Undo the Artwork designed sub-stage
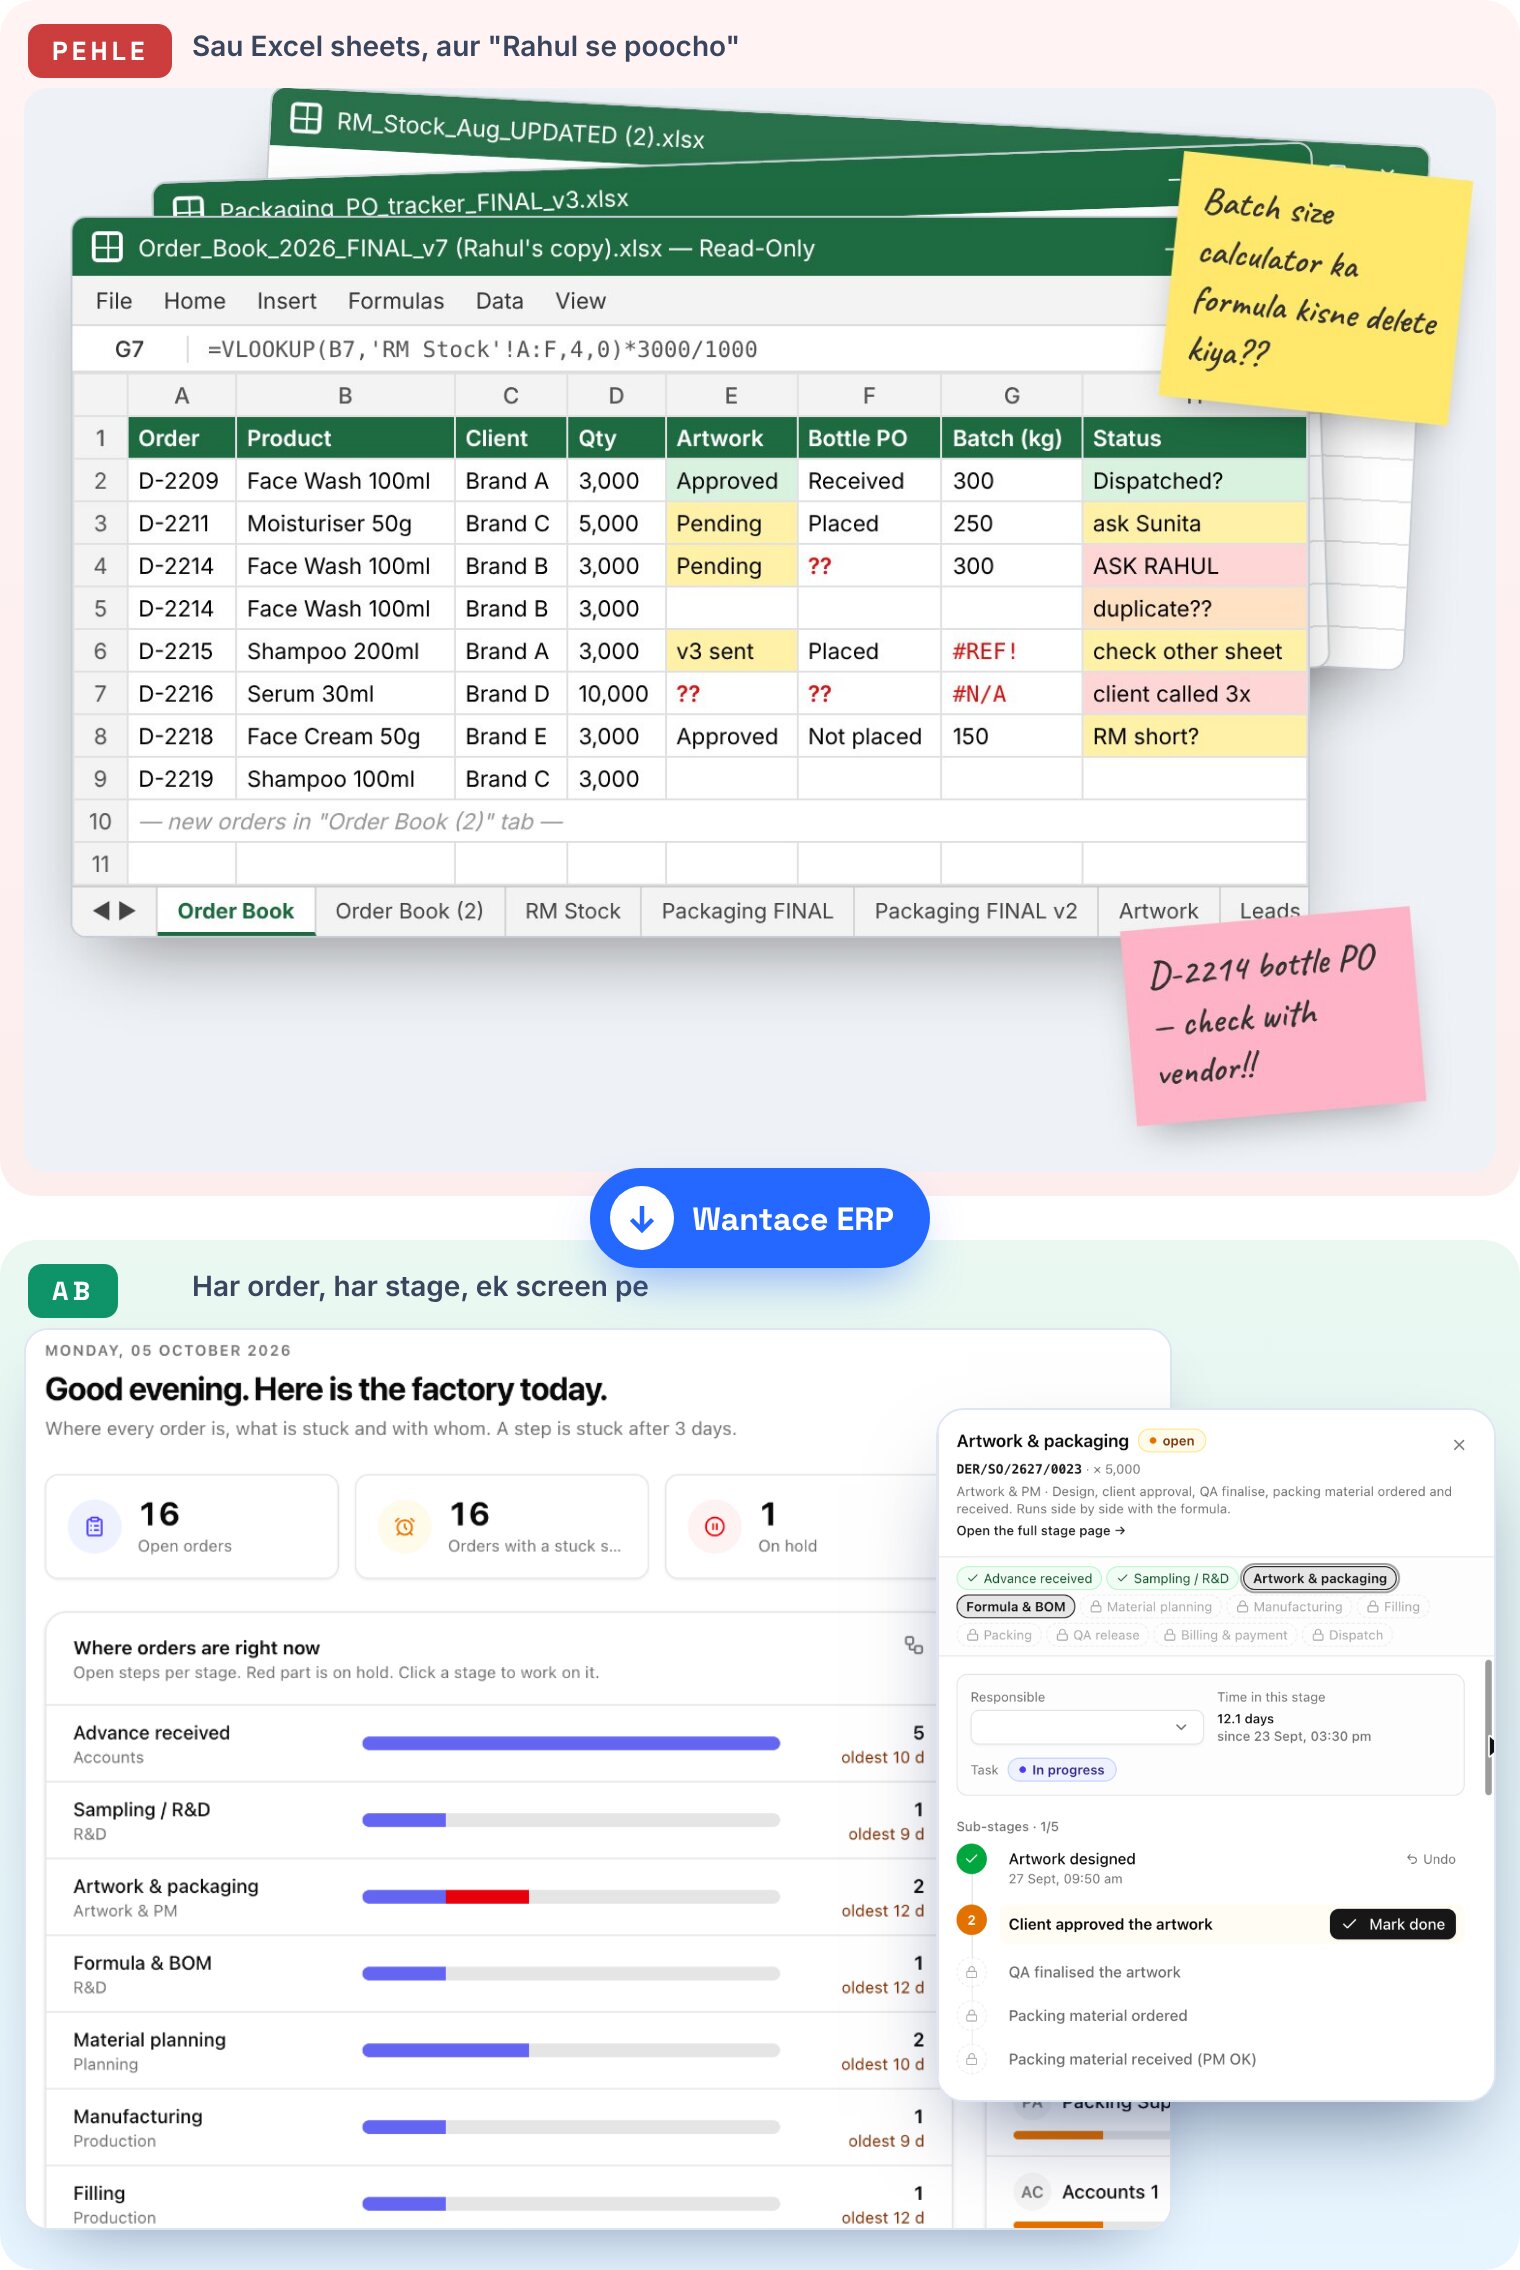1520x2270 pixels. click(1431, 1859)
